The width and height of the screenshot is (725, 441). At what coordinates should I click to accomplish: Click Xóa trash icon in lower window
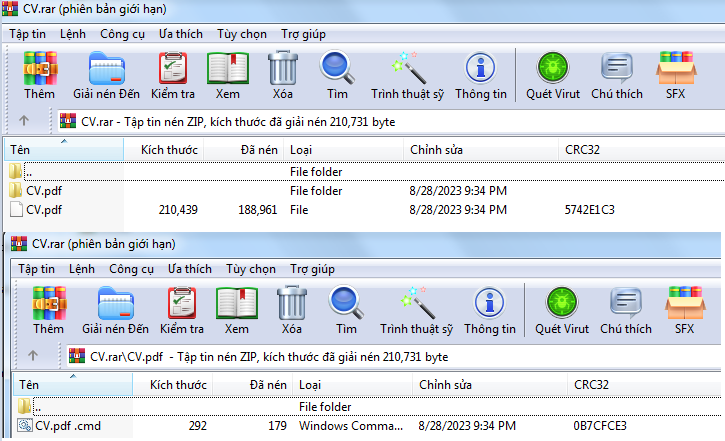291,303
